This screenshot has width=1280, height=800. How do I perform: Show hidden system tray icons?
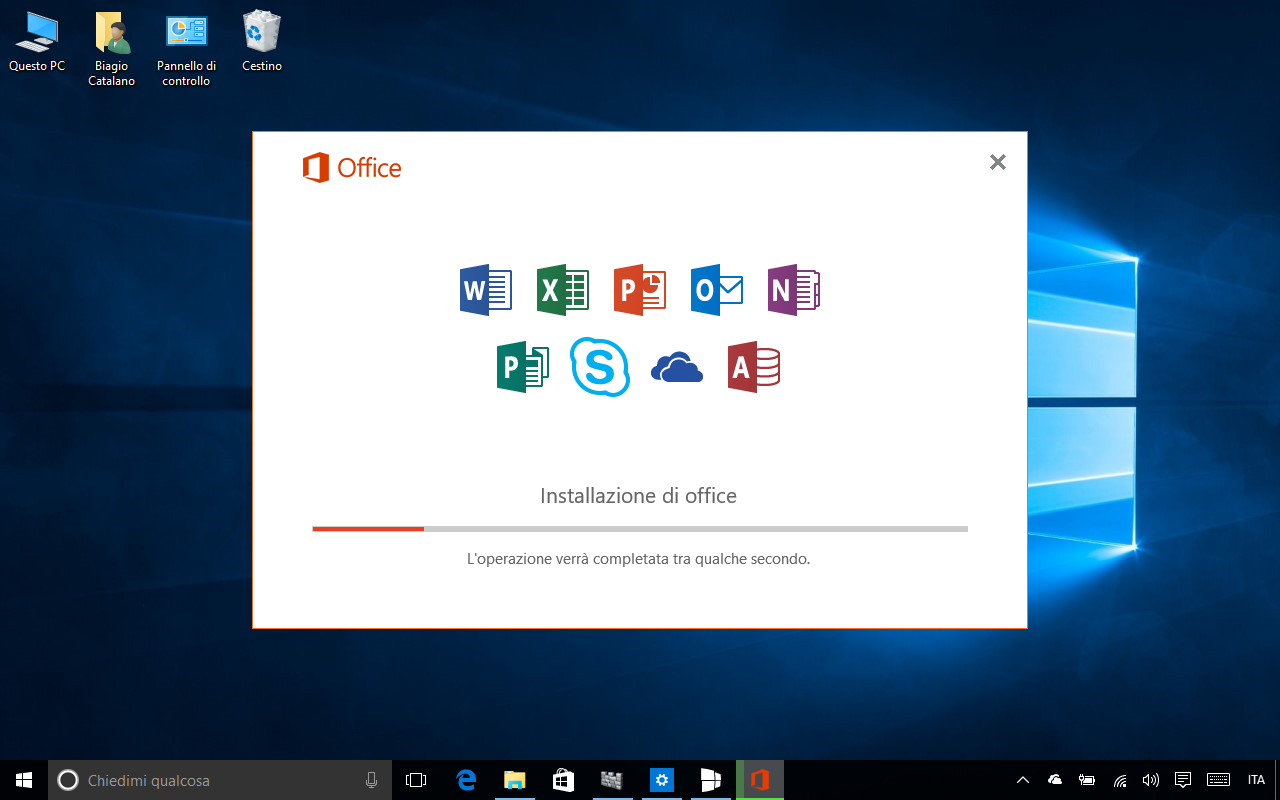(x=1023, y=780)
